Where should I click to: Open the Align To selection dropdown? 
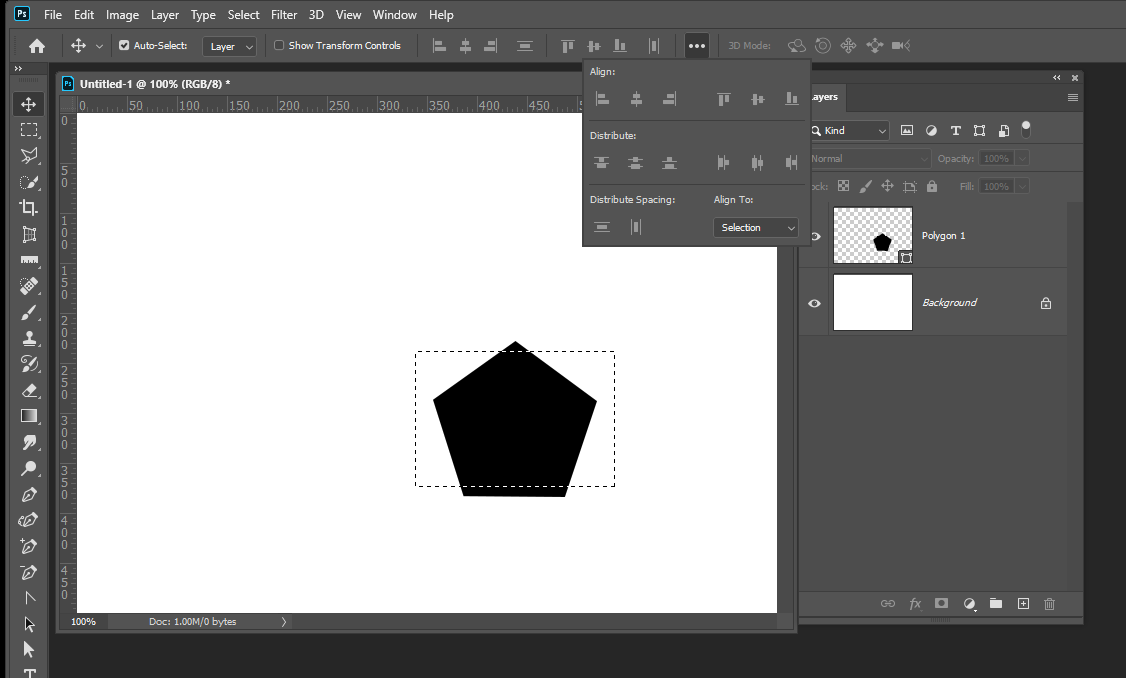coord(755,227)
